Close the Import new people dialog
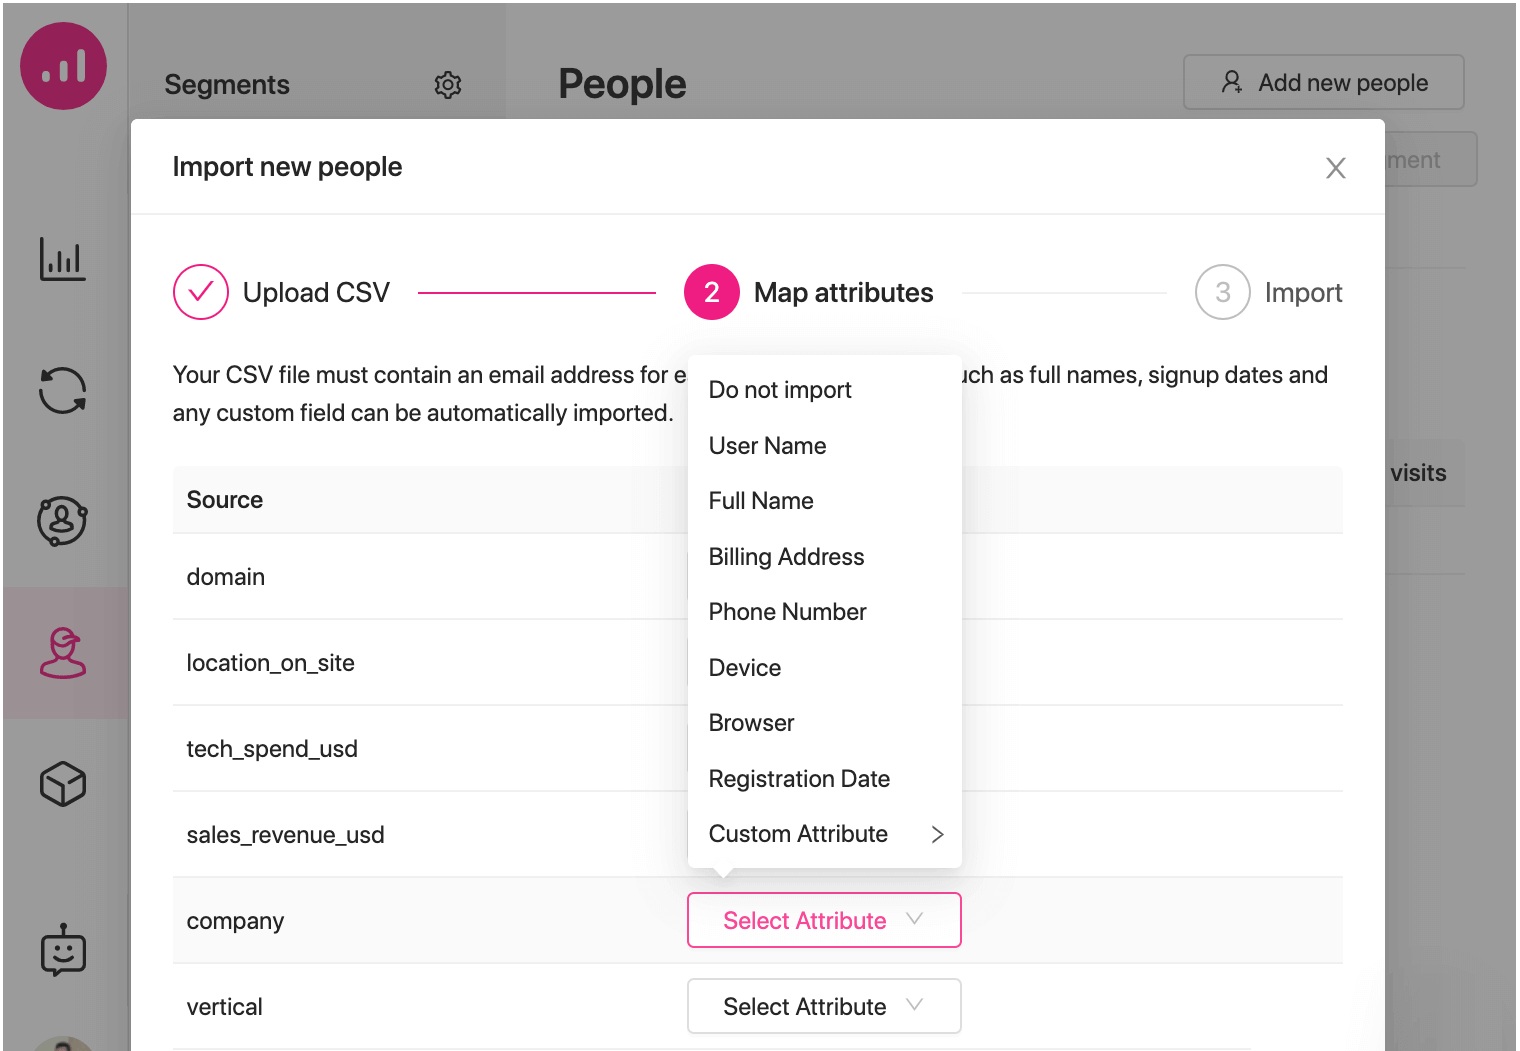This screenshot has width=1520, height=1051. tap(1336, 168)
